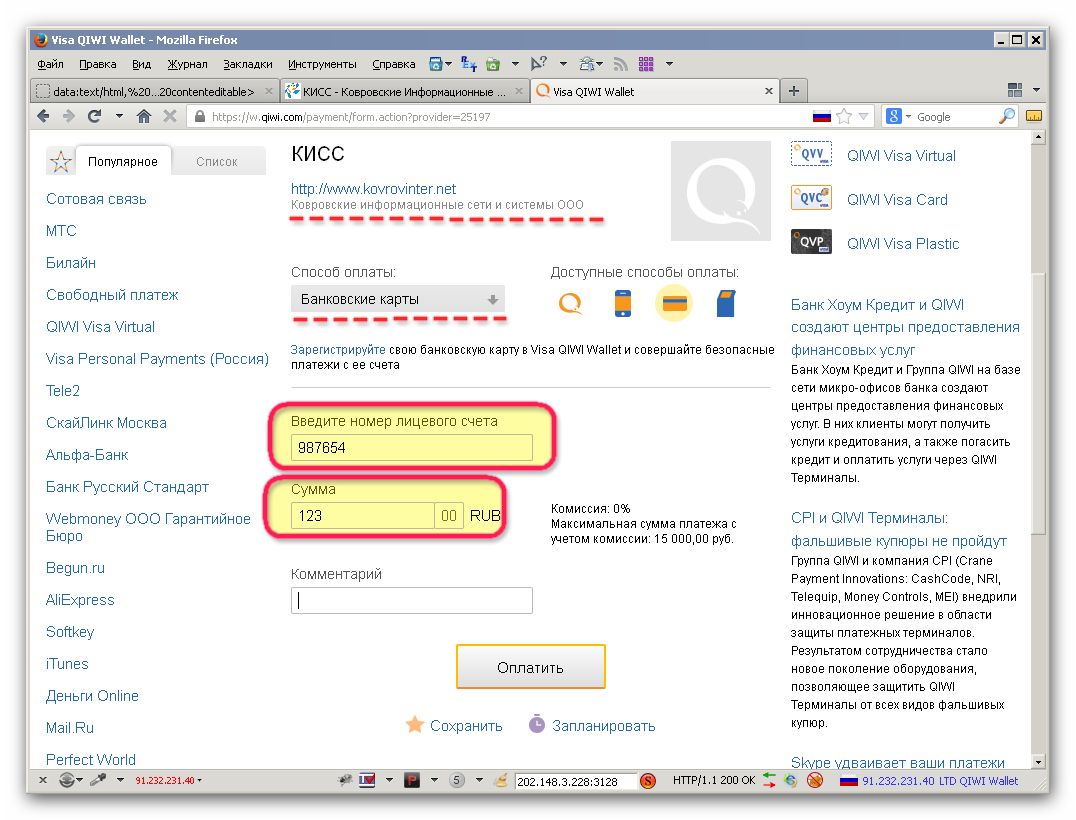Click the Зарегистрируйте link
1076x820 pixels.
coord(338,350)
